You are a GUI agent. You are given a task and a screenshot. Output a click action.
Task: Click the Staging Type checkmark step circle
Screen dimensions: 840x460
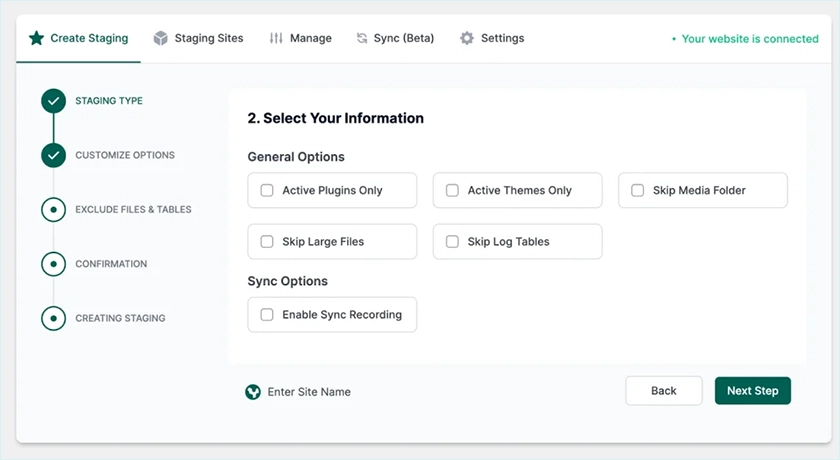[x=53, y=101]
